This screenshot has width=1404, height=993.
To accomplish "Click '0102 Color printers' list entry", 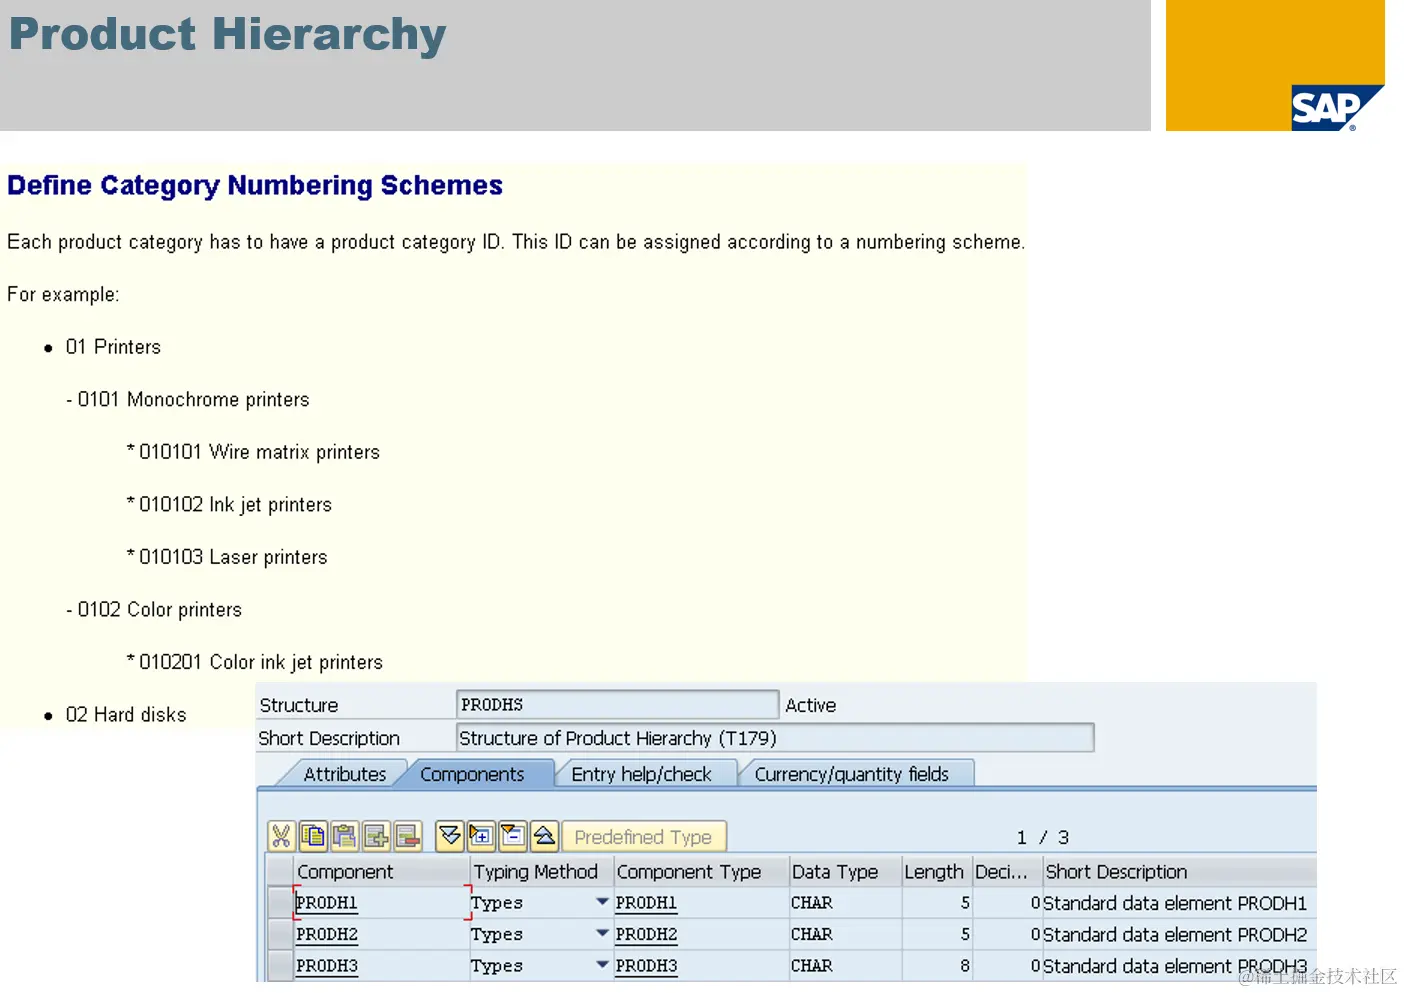I will tap(160, 610).
